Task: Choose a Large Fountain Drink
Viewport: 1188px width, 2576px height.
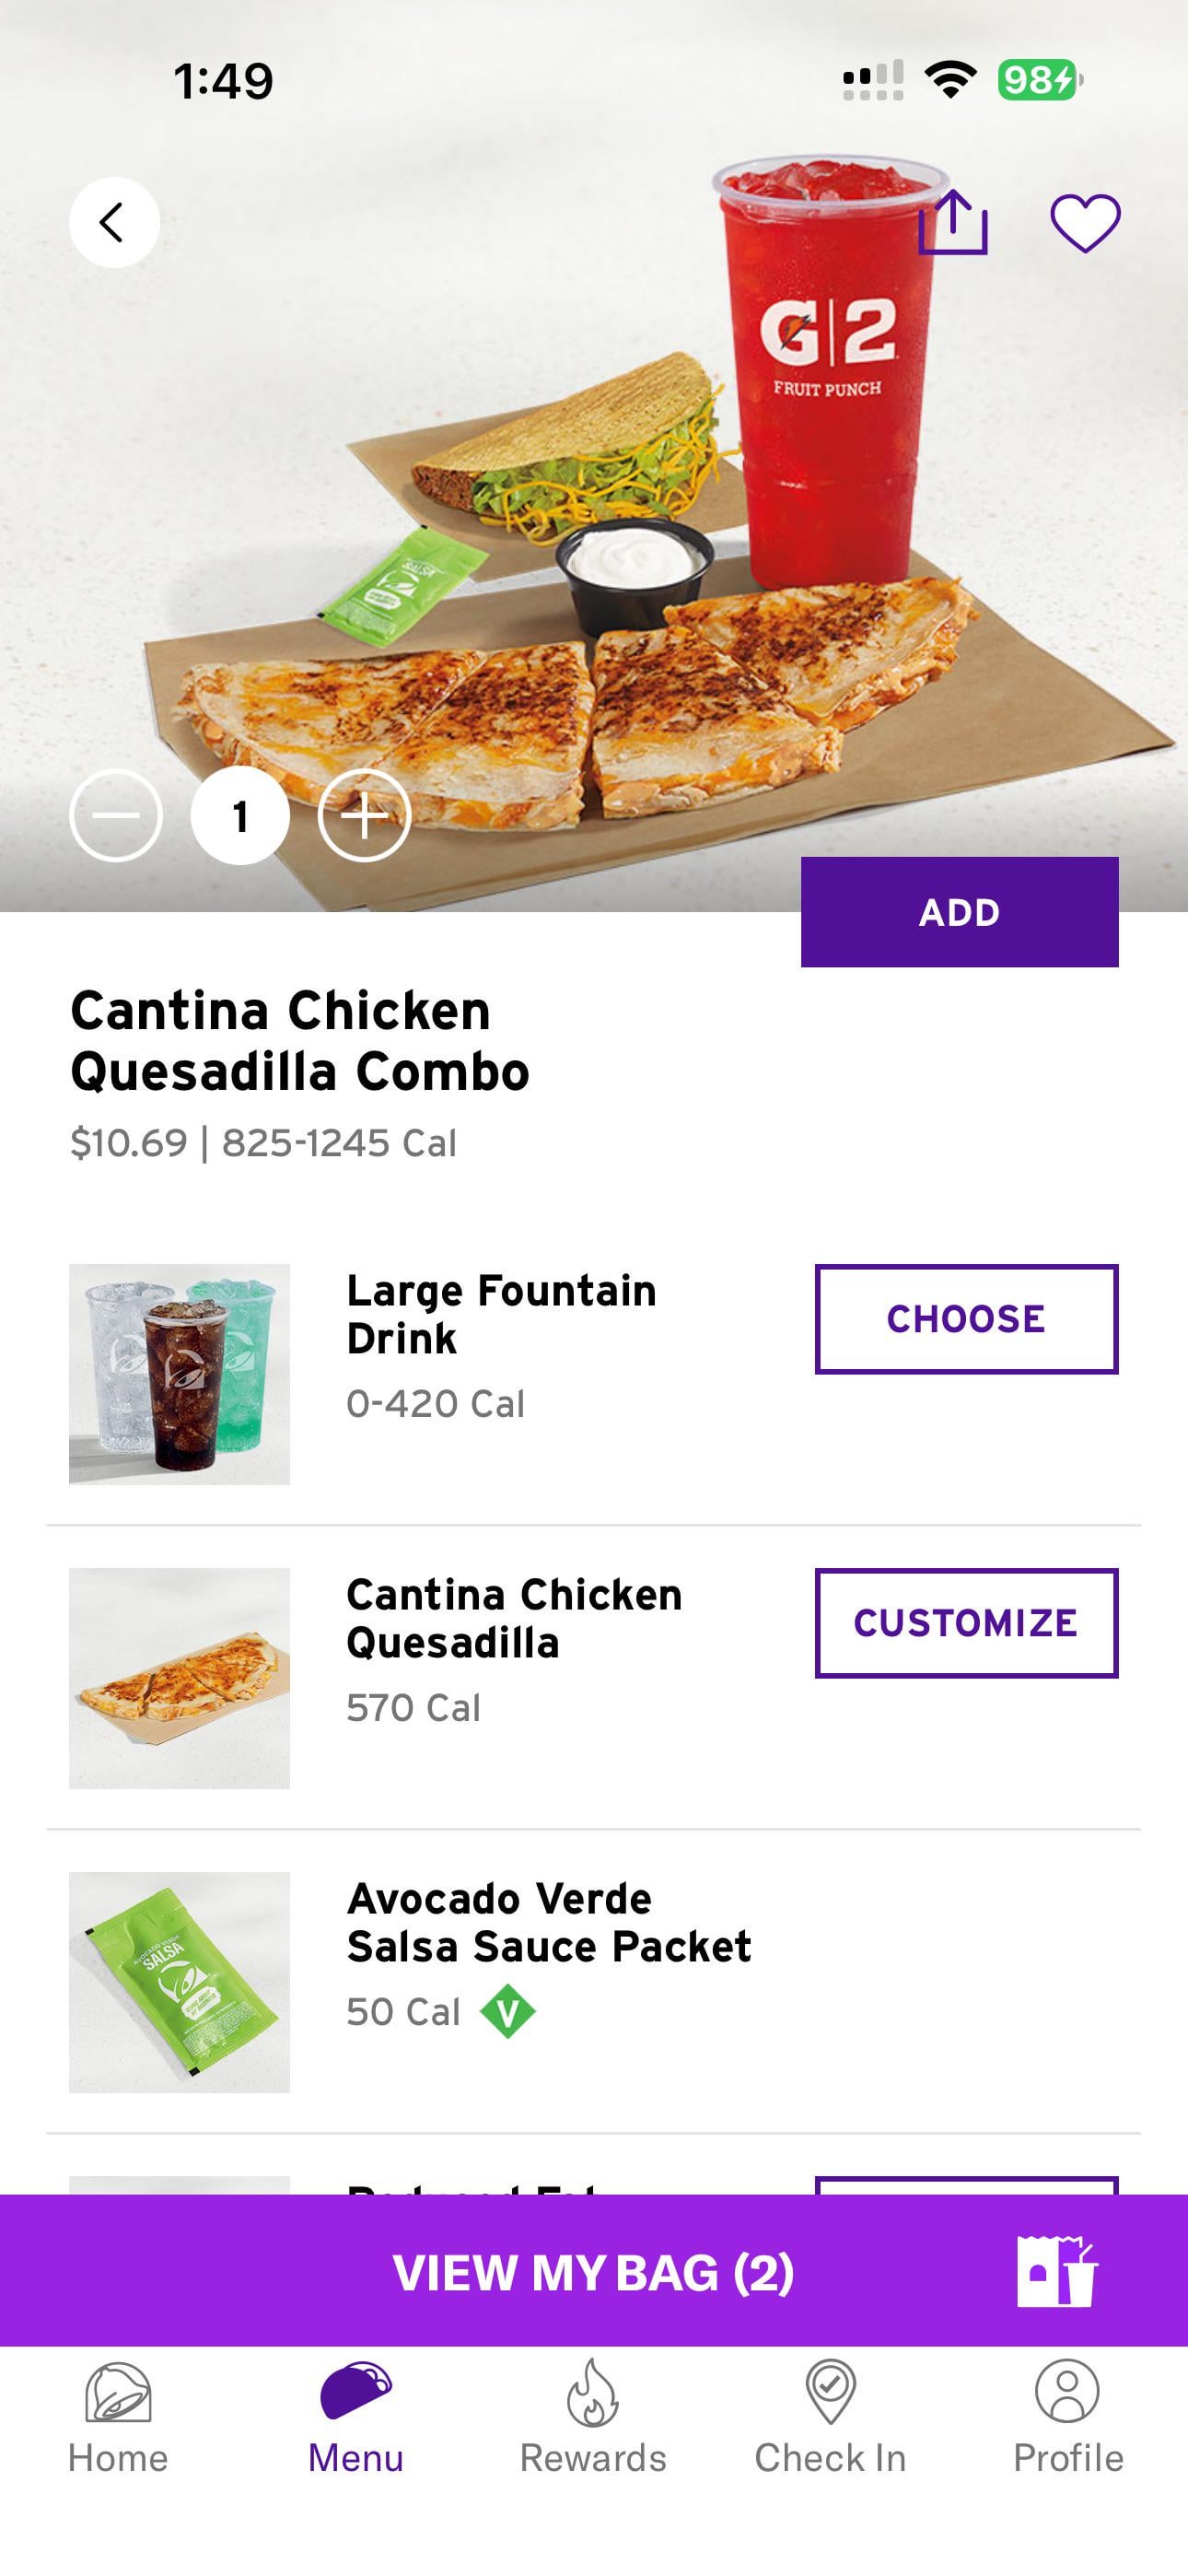Action: (x=966, y=1319)
